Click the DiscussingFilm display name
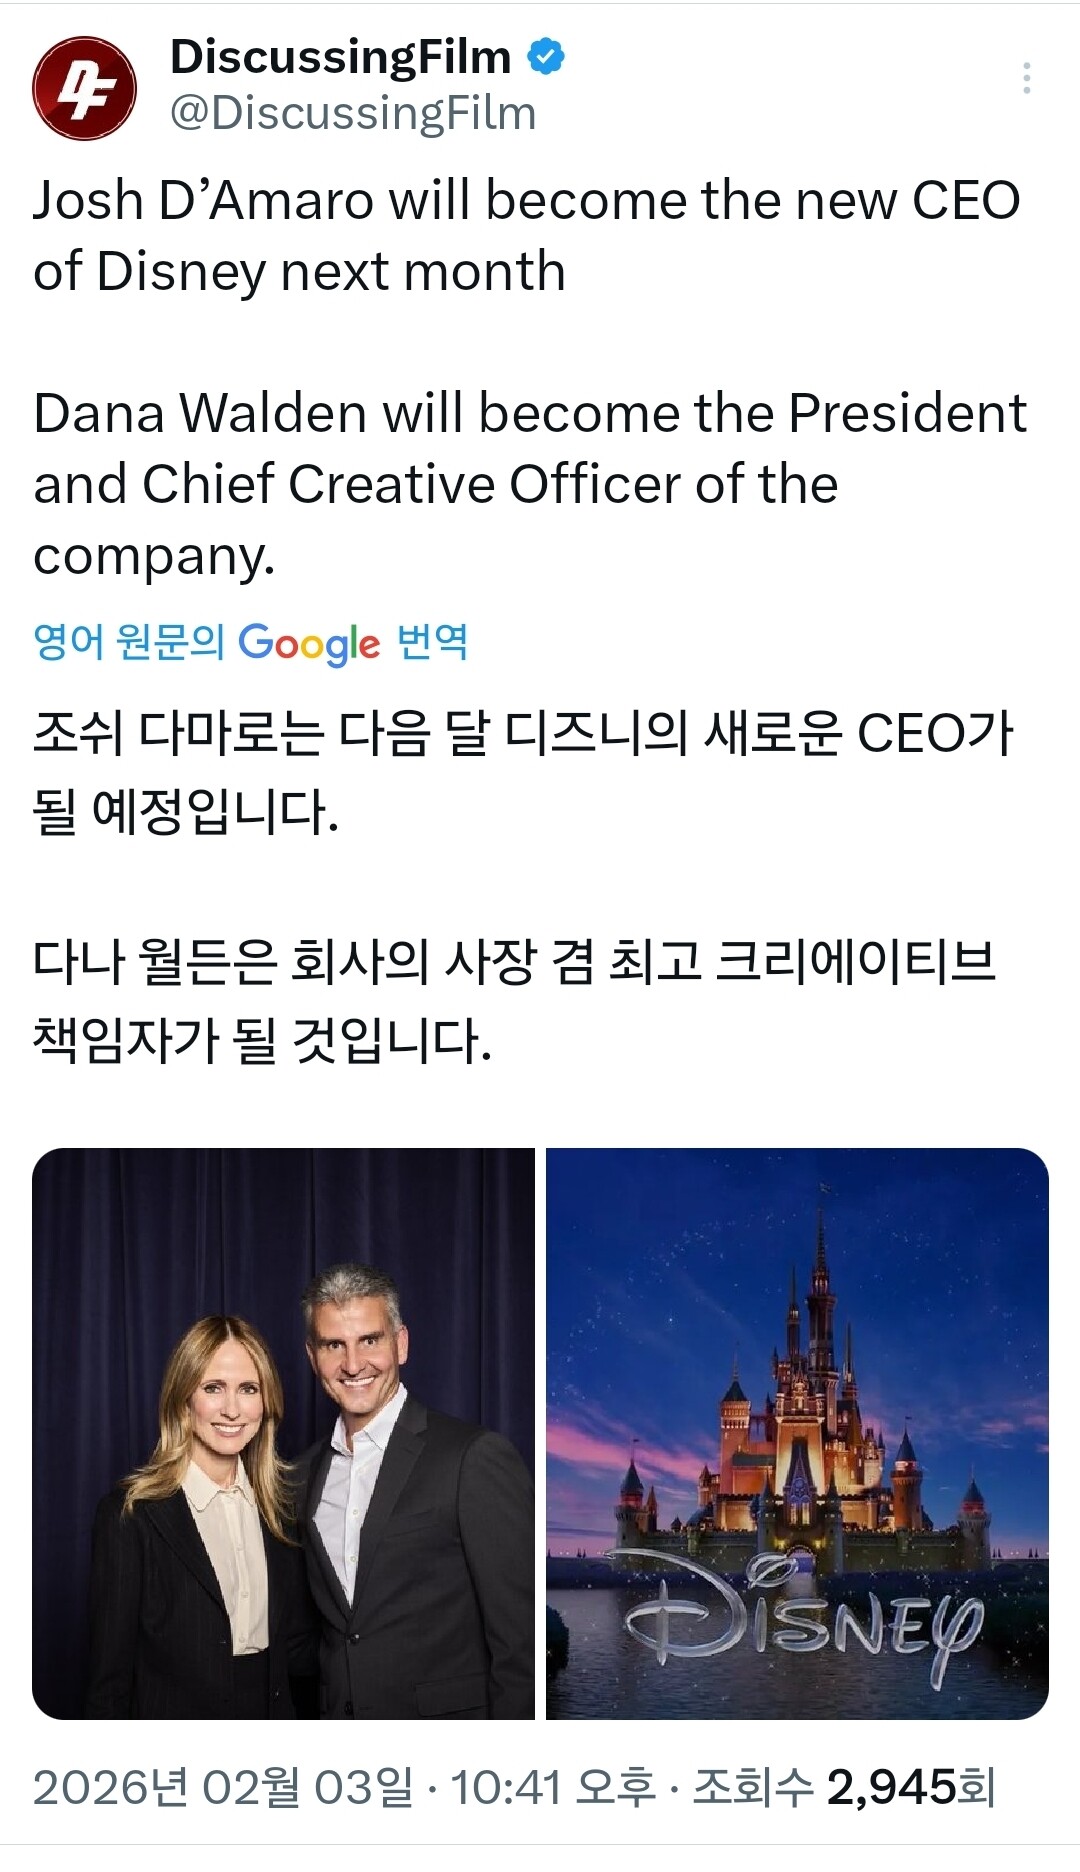 [x=340, y=57]
